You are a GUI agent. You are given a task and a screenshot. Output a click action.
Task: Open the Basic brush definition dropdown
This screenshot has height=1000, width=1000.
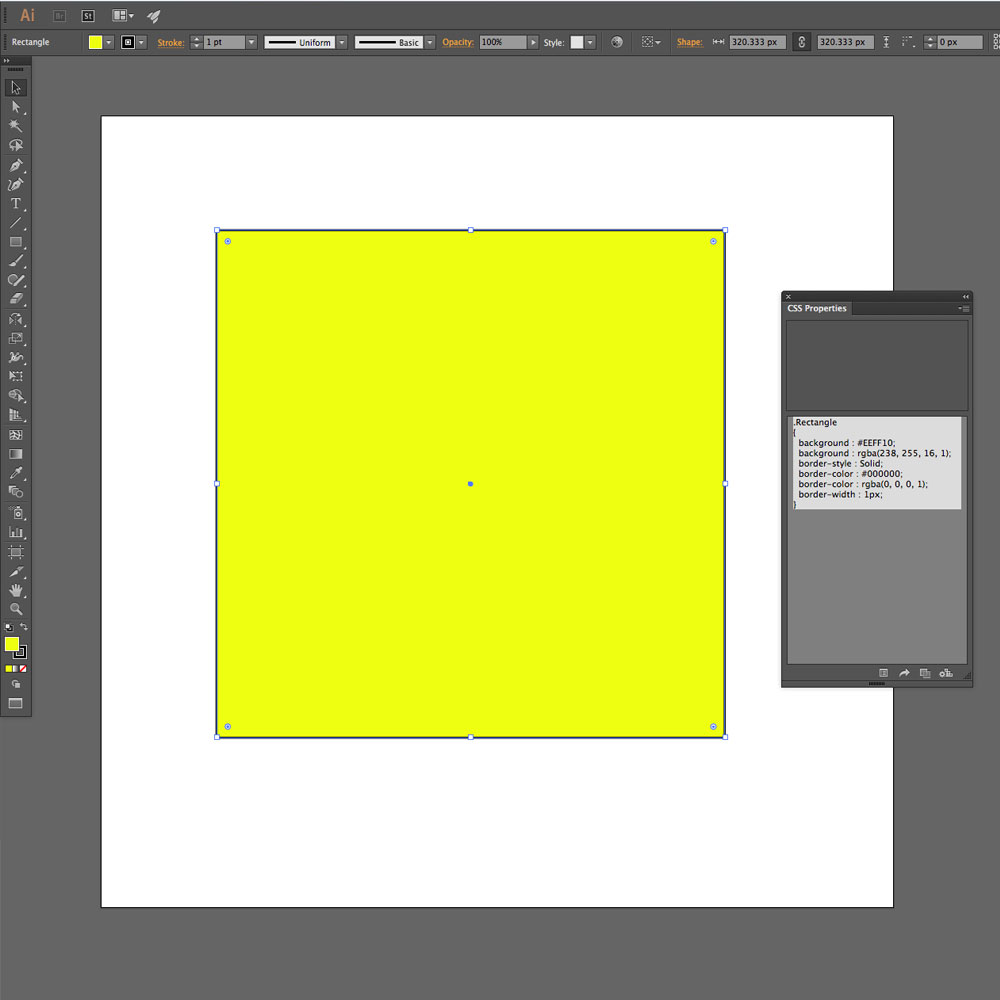430,42
